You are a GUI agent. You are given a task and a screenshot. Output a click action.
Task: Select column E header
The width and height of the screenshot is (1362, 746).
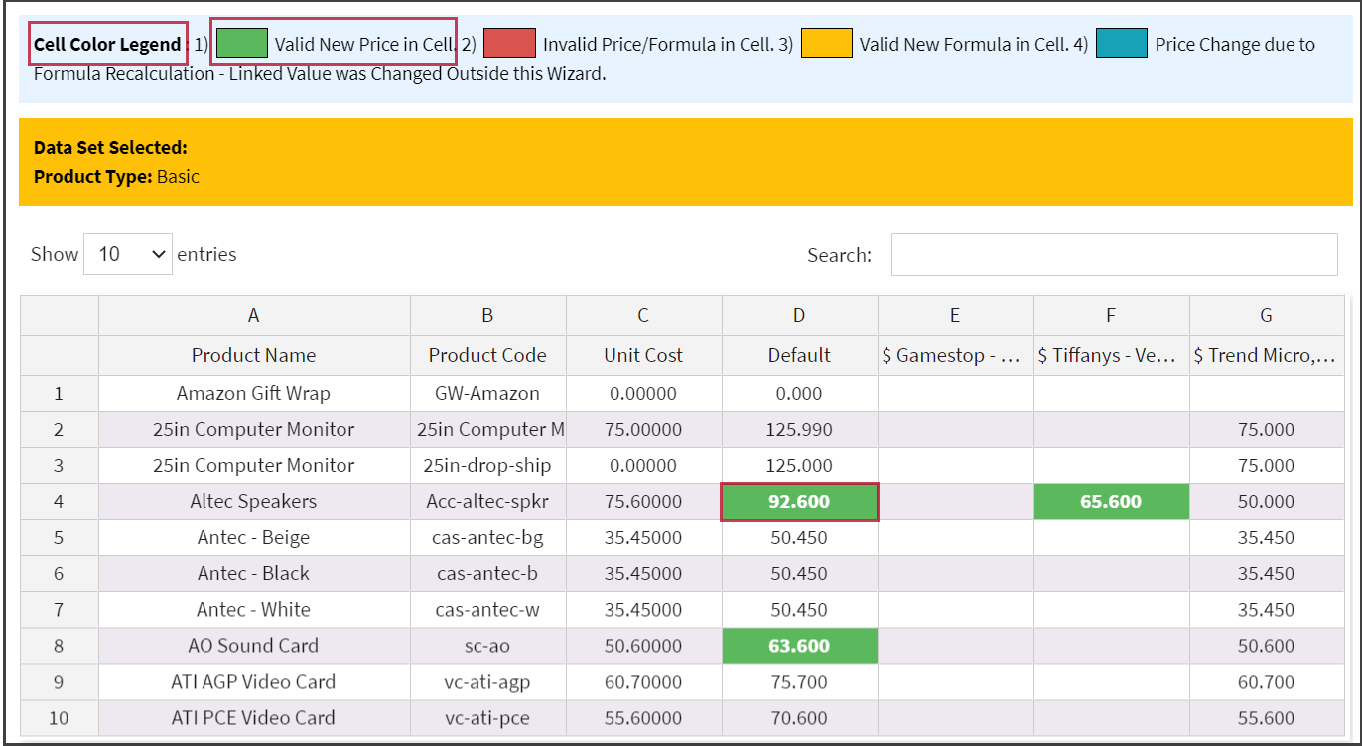tap(956, 315)
